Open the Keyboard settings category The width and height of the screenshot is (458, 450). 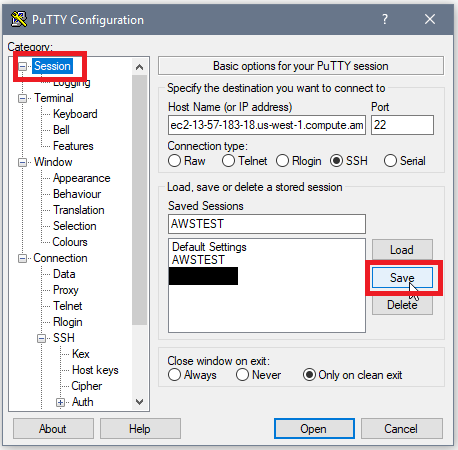(x=75, y=114)
